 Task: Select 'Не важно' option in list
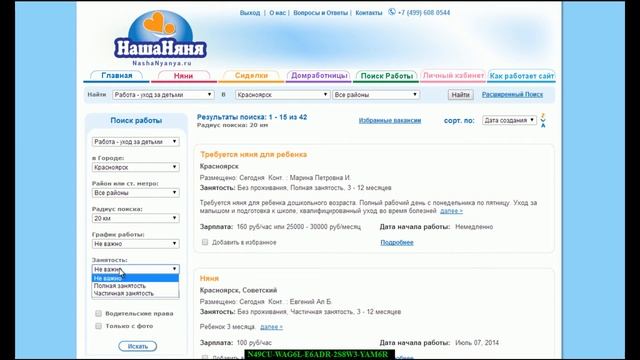tap(136, 278)
